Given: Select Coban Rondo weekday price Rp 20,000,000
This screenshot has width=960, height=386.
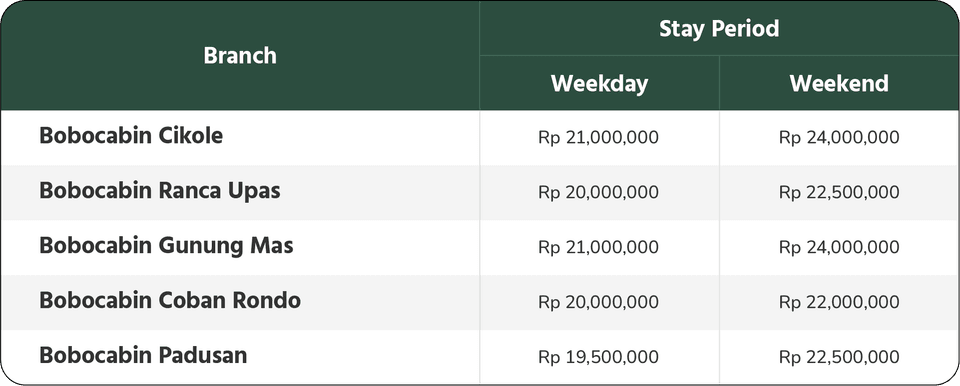Looking at the screenshot, I should click(599, 302).
